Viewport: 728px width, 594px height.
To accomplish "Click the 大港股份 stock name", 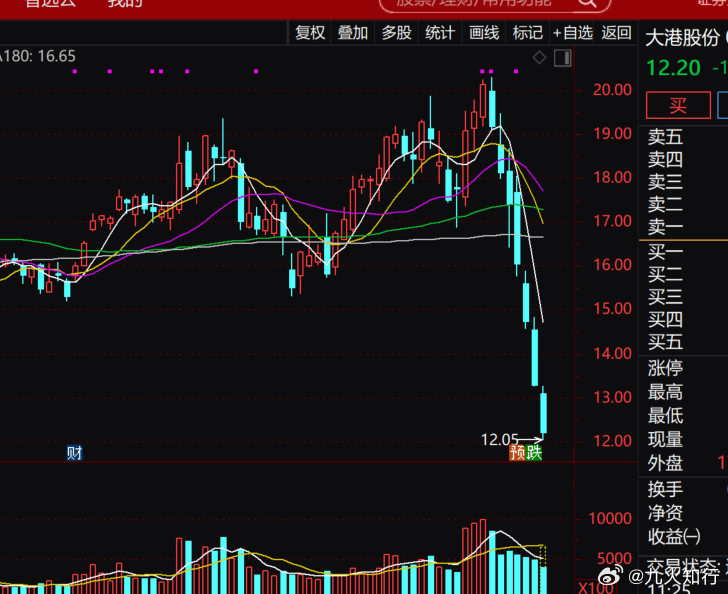I will tap(682, 39).
